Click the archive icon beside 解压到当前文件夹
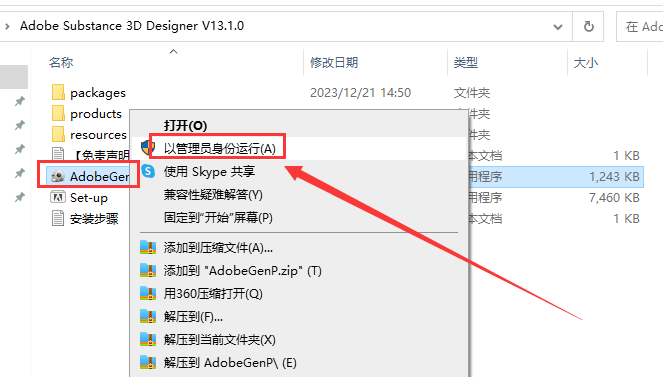Image resolution: width=663 pixels, height=377 pixels. click(148, 339)
